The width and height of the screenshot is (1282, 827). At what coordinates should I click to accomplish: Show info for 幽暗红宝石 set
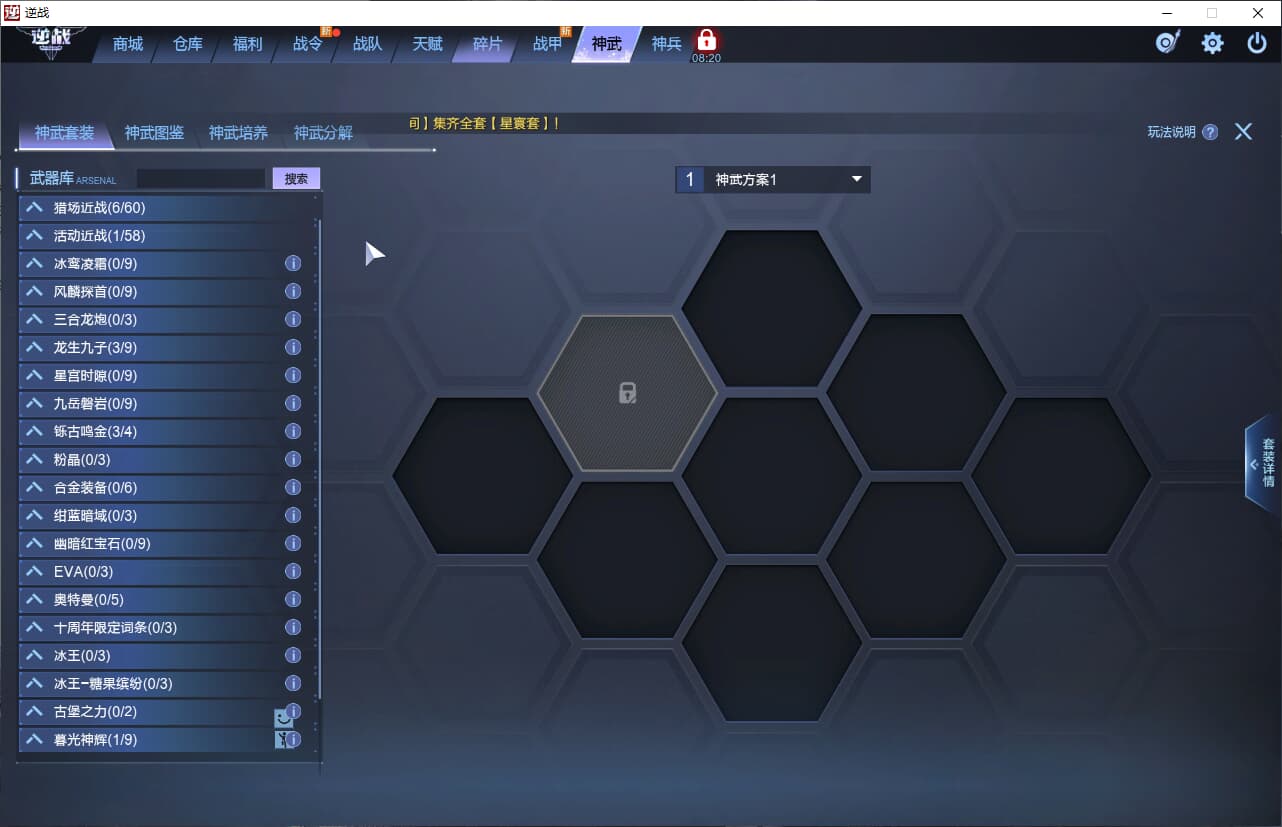point(293,544)
